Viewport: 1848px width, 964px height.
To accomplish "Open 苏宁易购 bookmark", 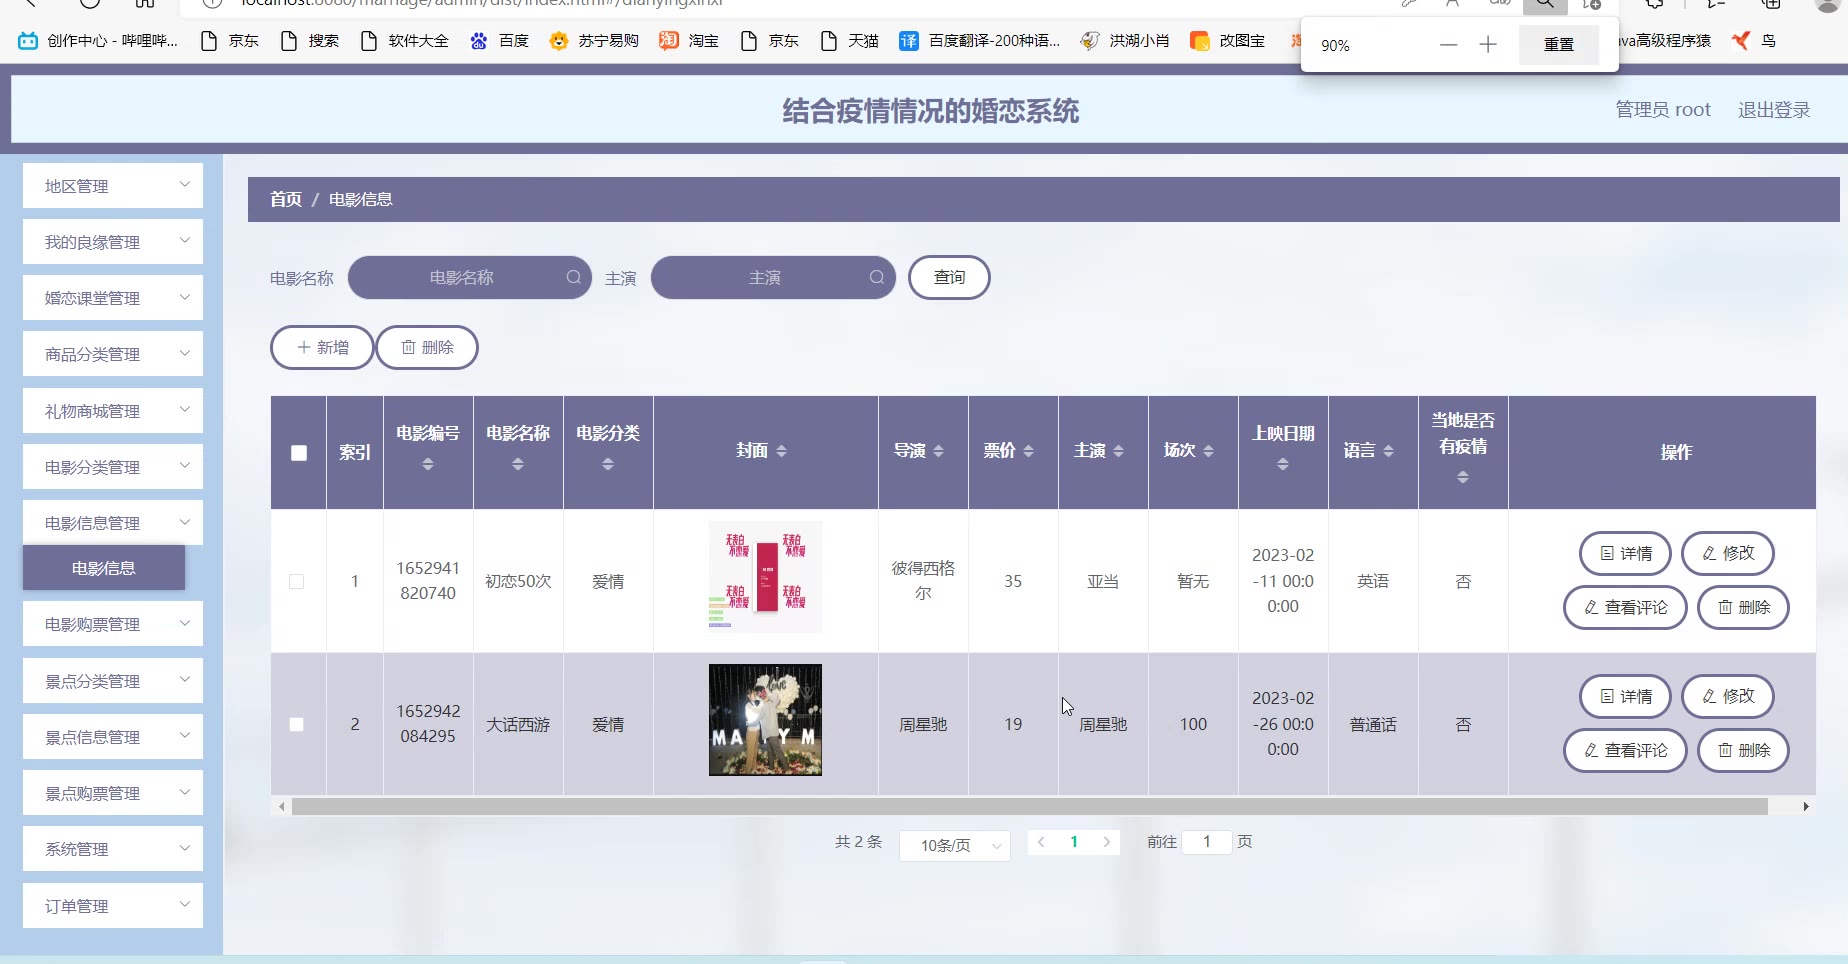I will click(594, 41).
